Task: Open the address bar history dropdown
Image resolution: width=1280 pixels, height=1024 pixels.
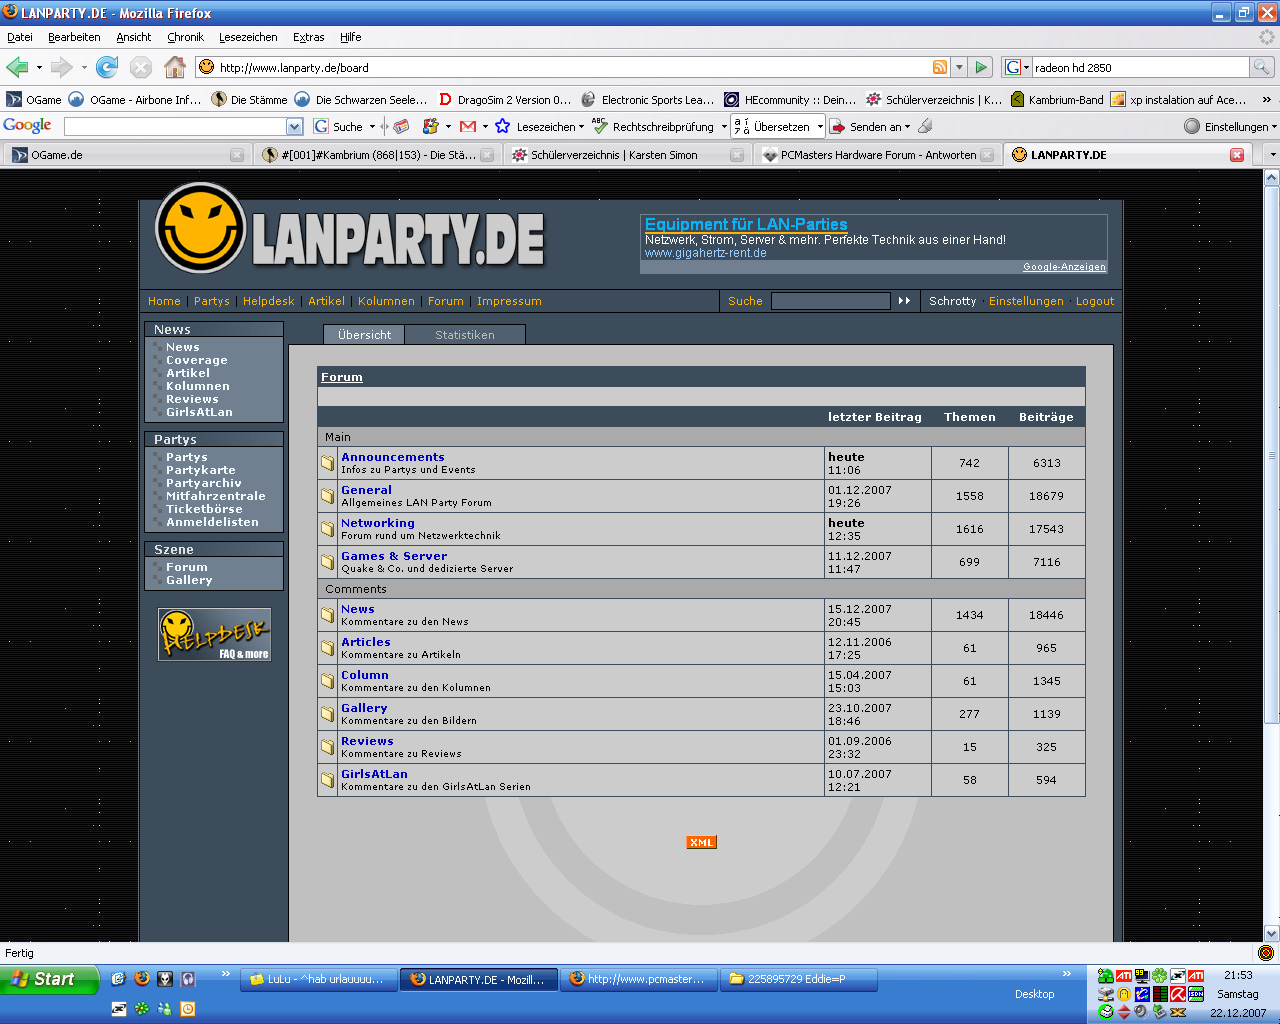Action: click(x=959, y=67)
